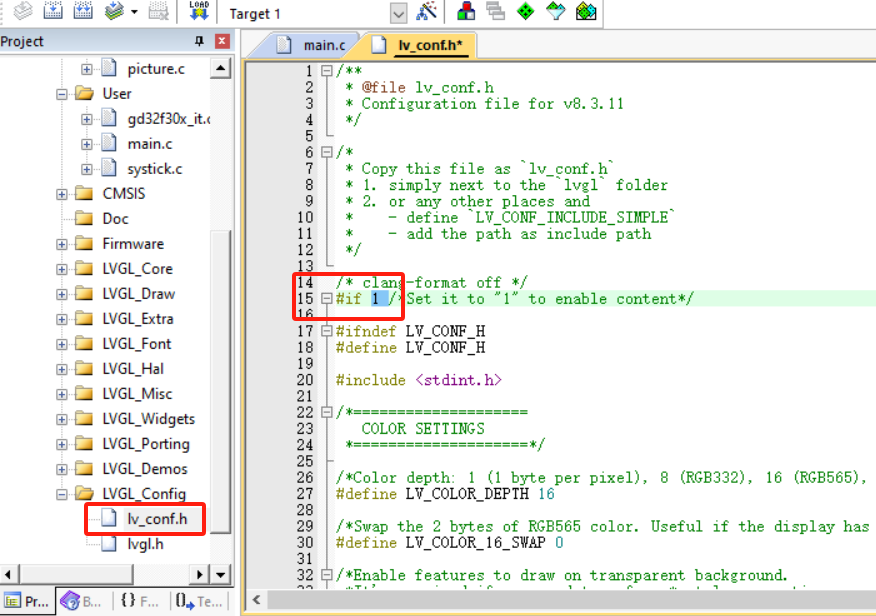
Task: Open the Batch Build dropdown arrow
Action: (134, 12)
